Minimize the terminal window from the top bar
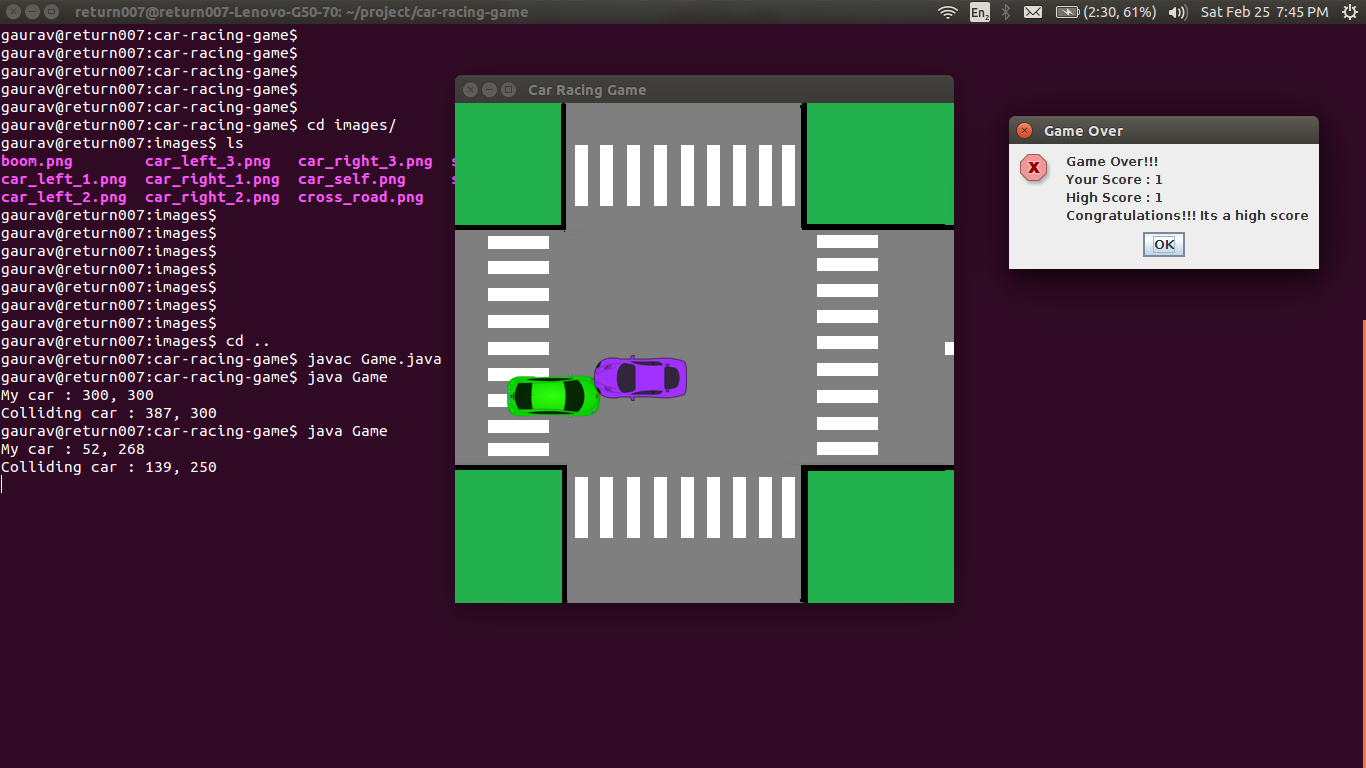 (32, 12)
